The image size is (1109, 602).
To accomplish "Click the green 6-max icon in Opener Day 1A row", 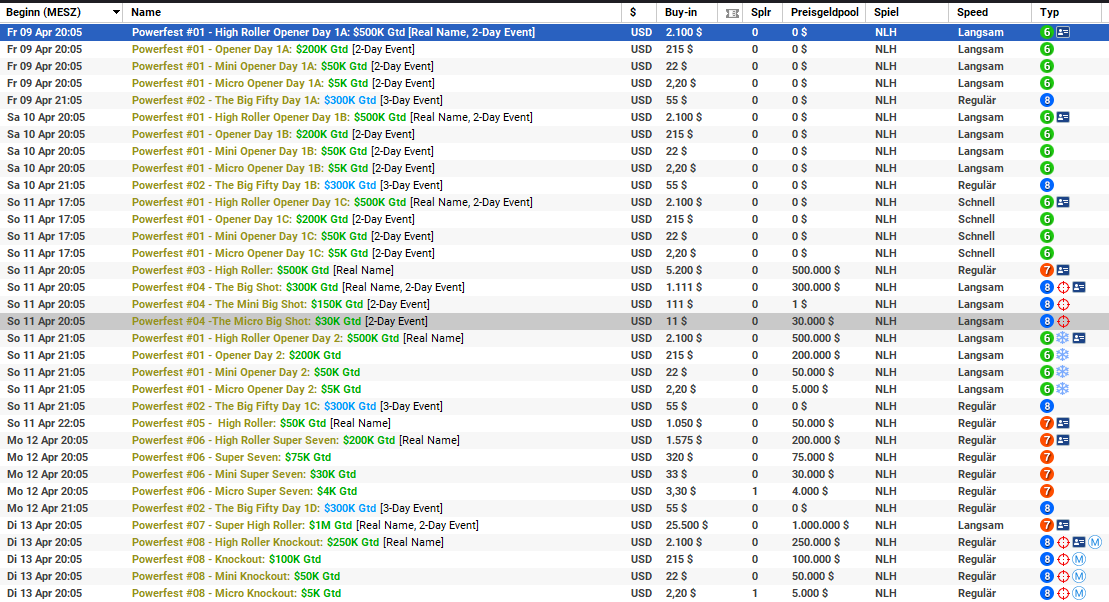I will (1047, 50).
